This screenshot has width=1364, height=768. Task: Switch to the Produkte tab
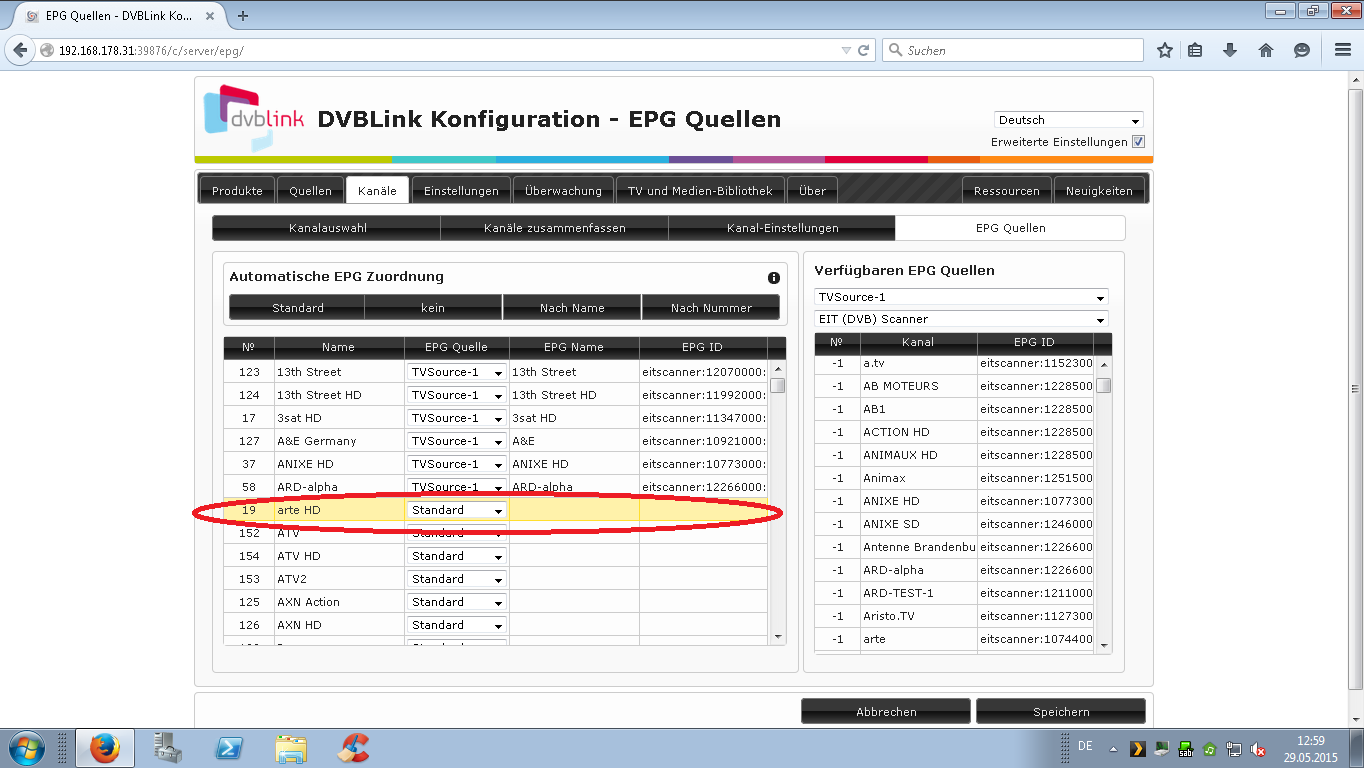point(237,190)
